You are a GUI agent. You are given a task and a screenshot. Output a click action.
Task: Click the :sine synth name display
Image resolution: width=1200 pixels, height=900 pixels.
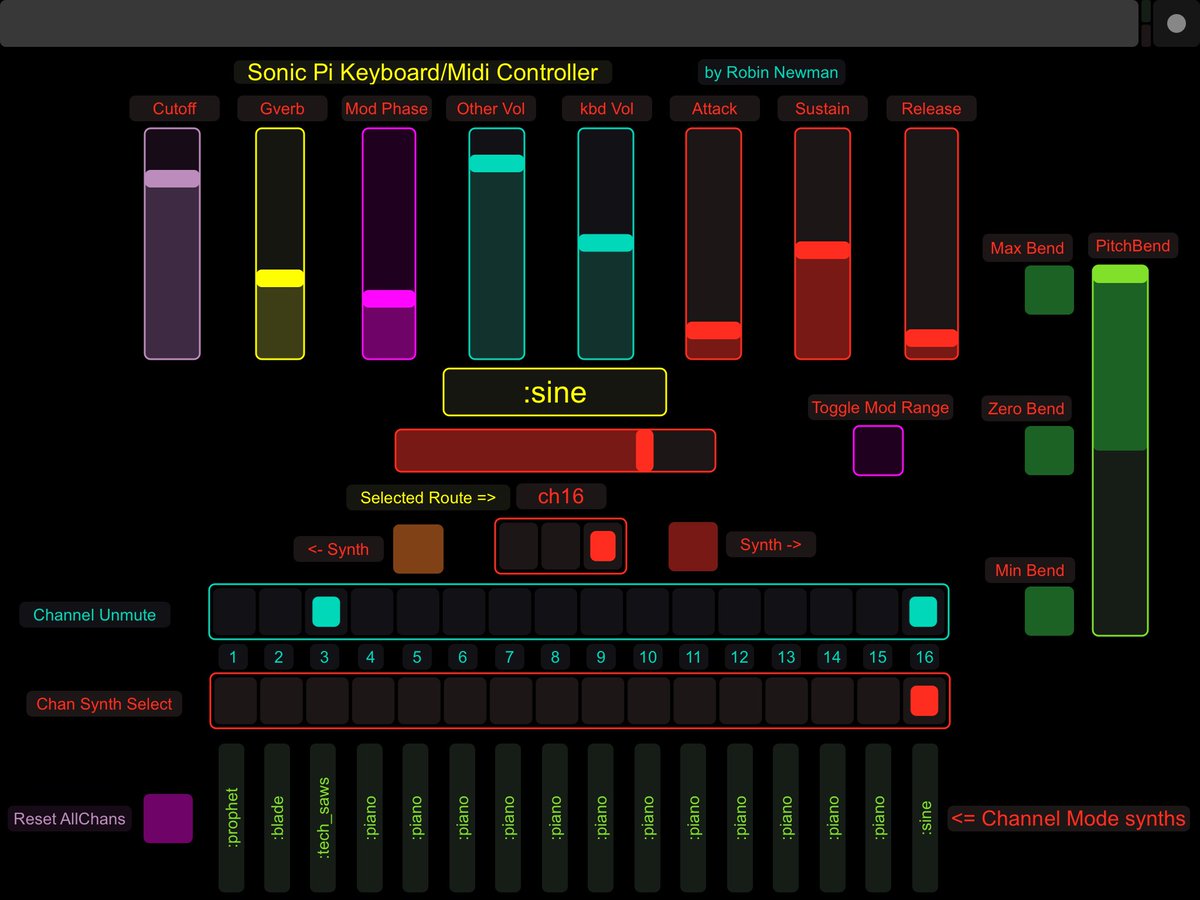[555, 392]
